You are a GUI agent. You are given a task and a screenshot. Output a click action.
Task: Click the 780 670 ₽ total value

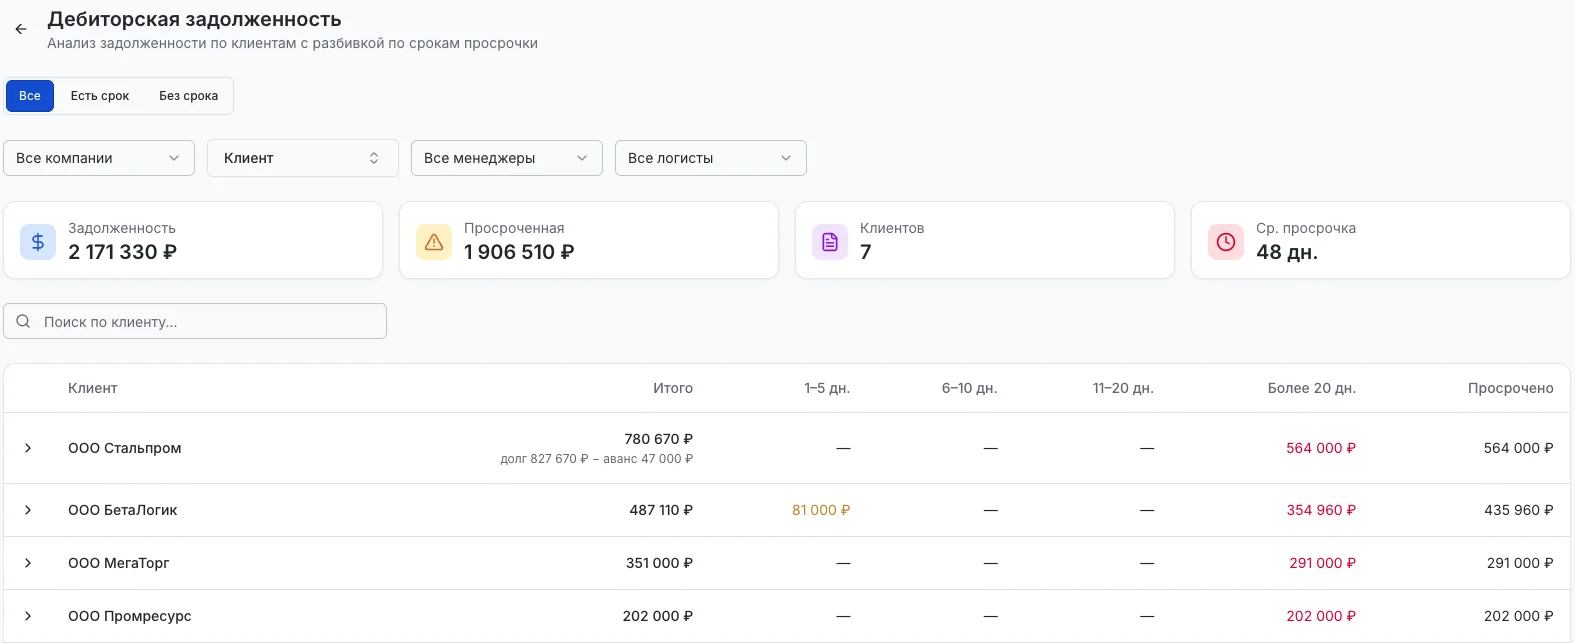[659, 439]
